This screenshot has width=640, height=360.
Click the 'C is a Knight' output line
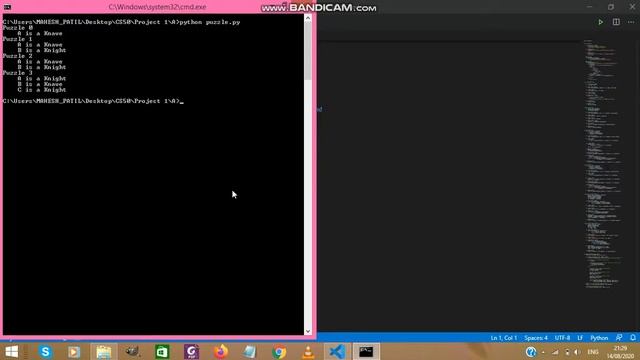coord(42,90)
